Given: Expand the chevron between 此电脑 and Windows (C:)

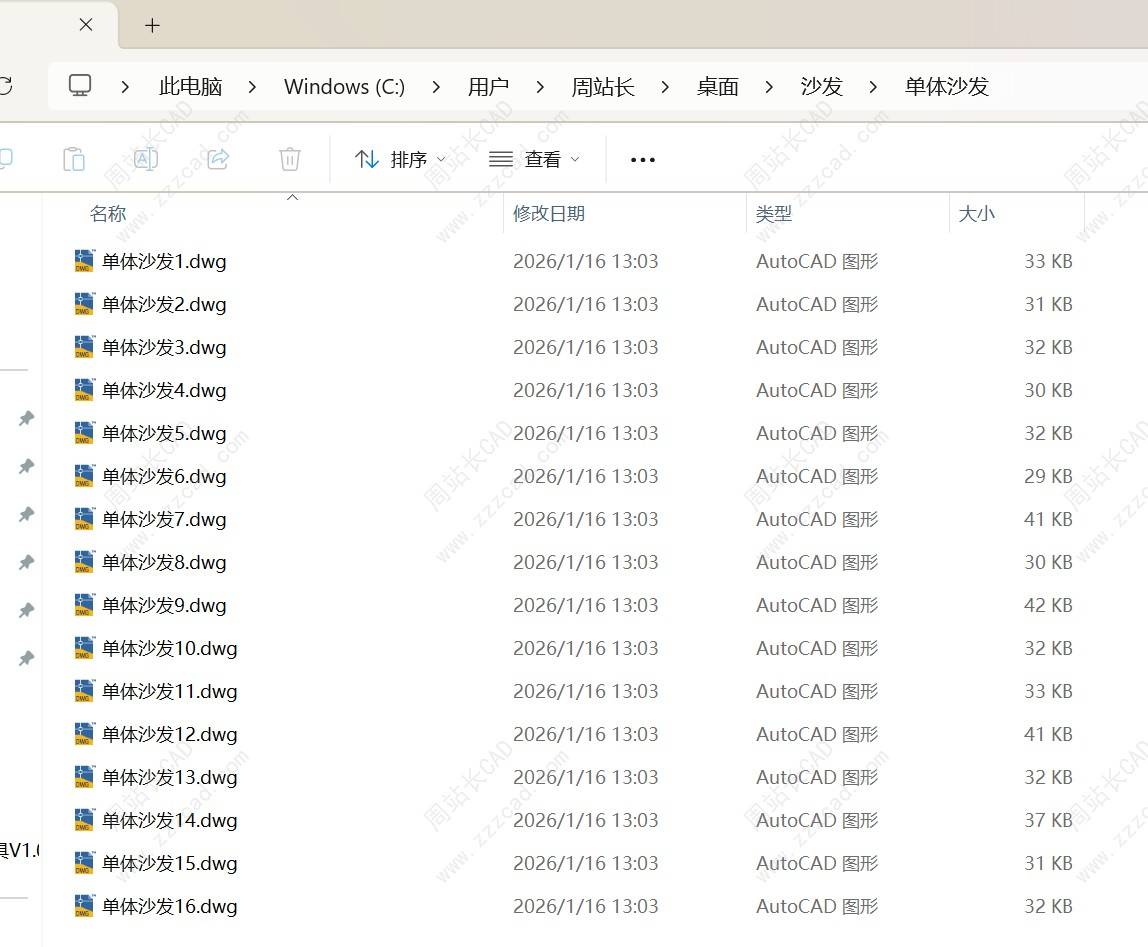Looking at the screenshot, I should pos(252,87).
